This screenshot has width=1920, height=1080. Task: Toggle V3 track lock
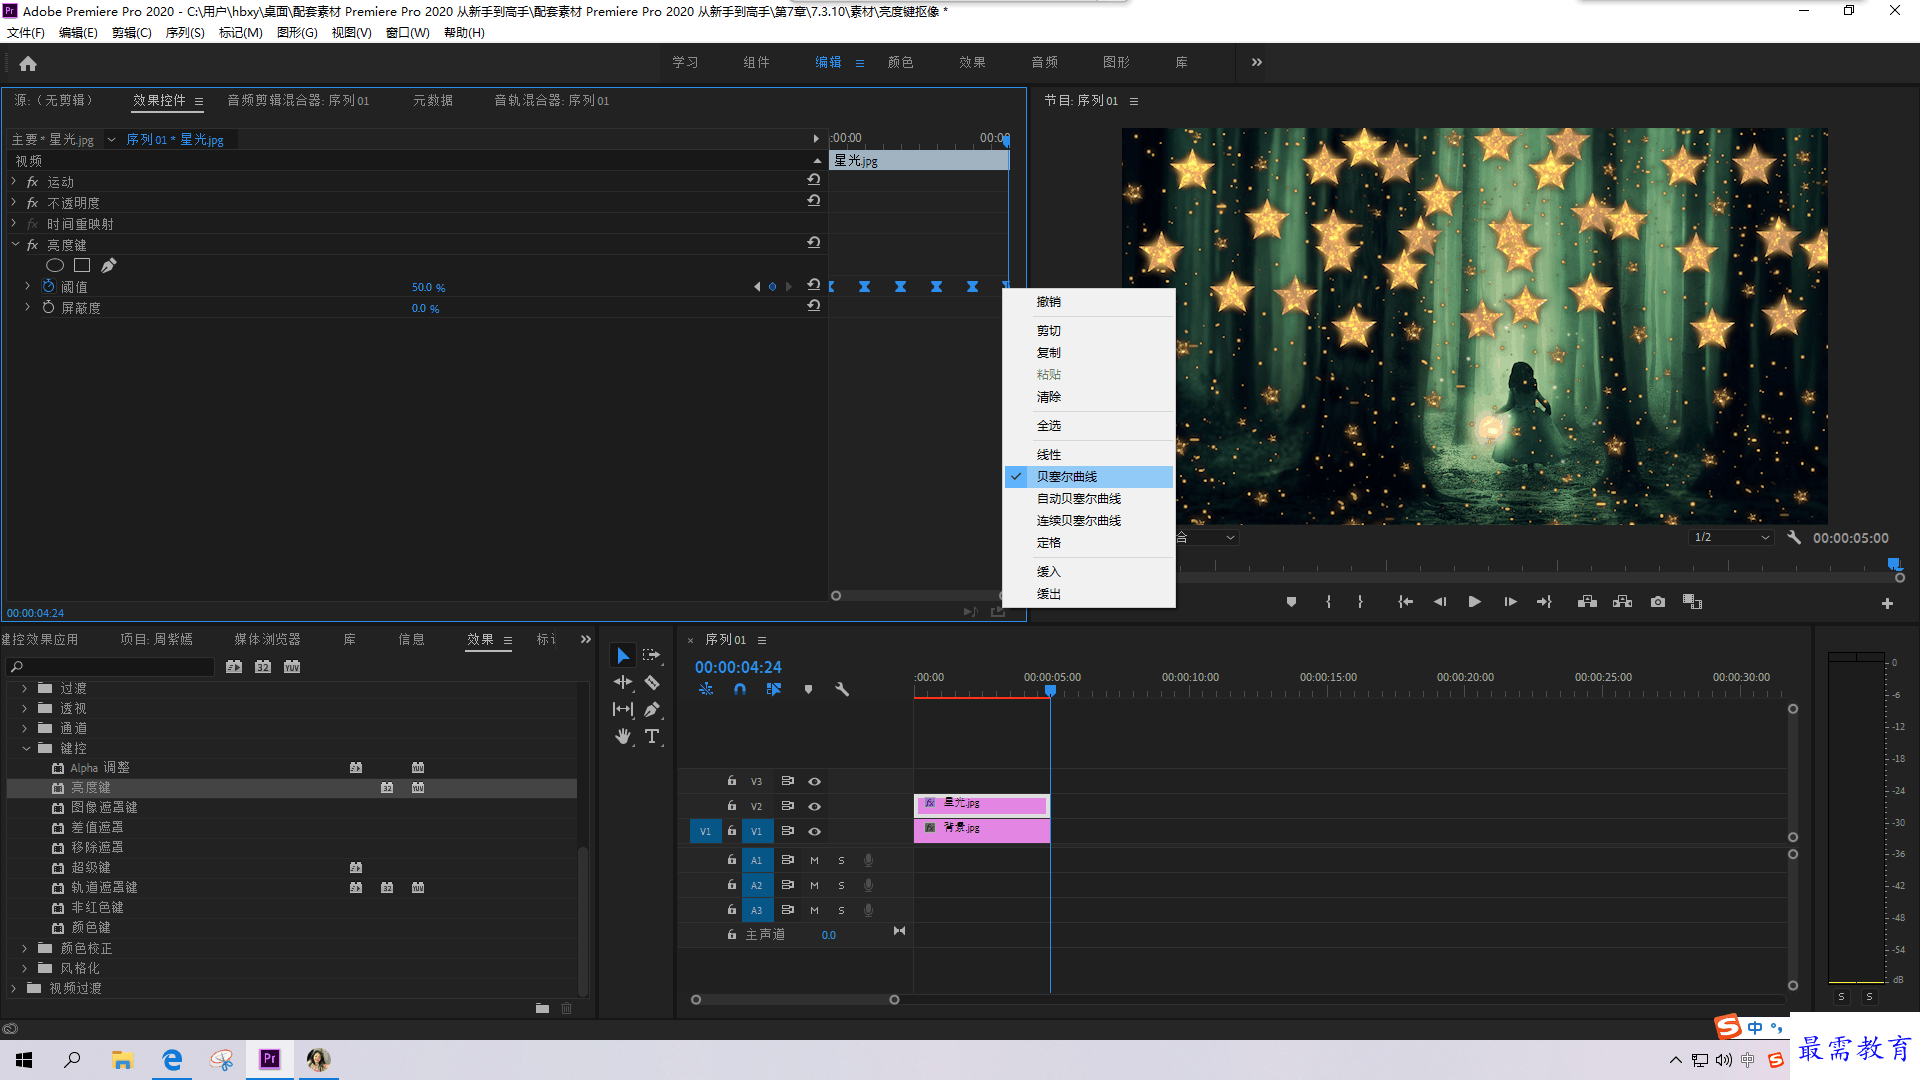[731, 780]
